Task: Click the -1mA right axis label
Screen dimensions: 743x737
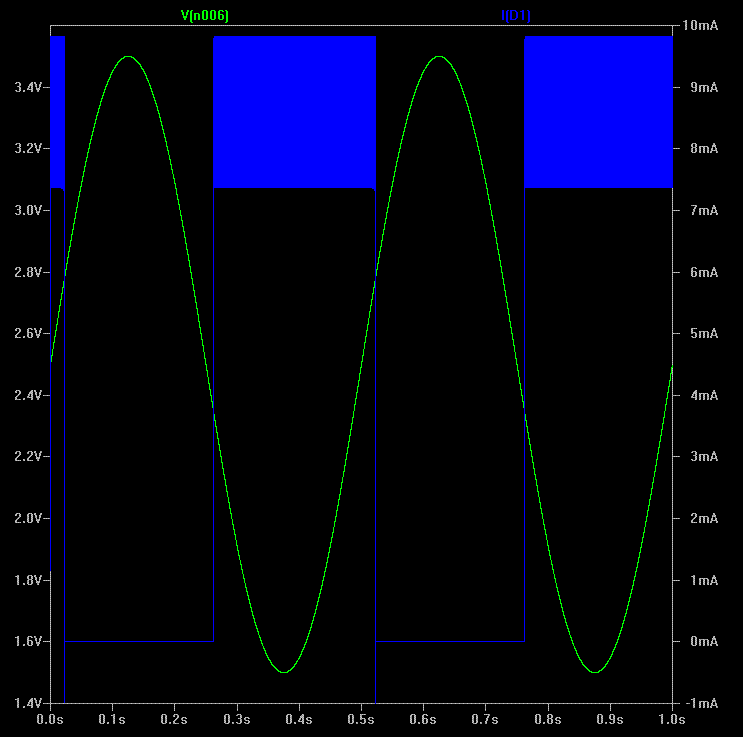Action: [701, 704]
